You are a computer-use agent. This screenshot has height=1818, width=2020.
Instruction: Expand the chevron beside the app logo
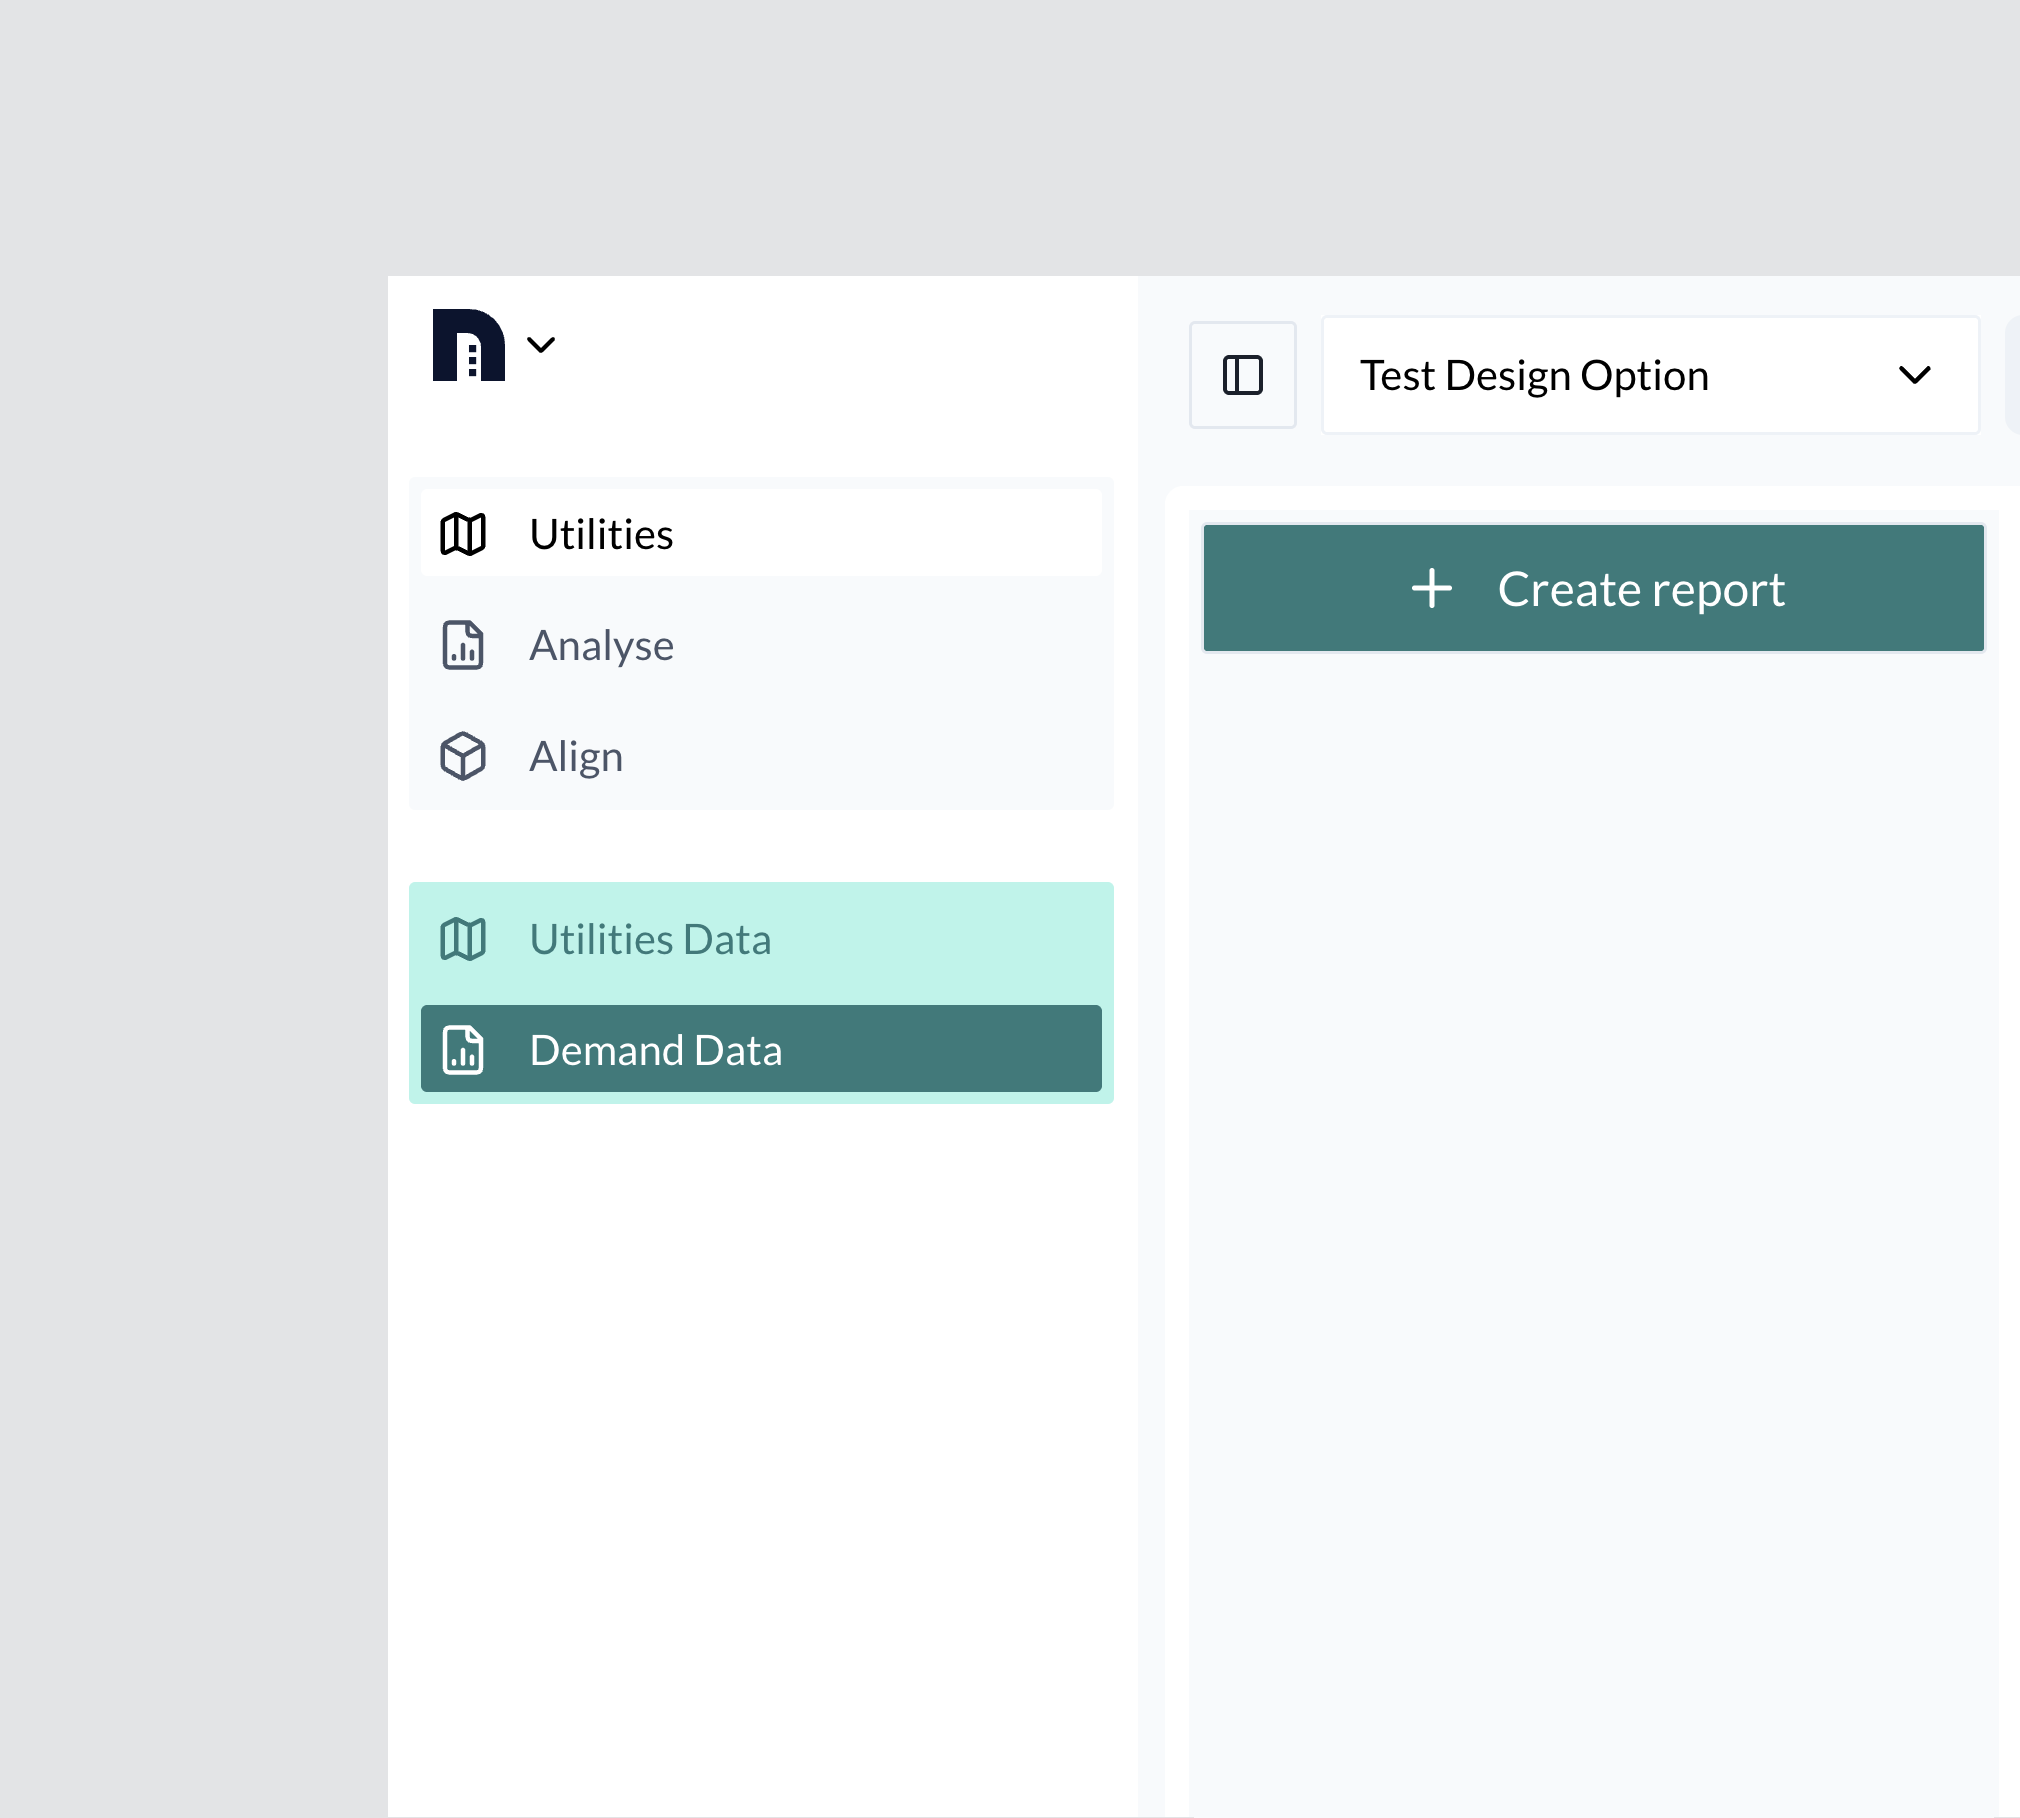(x=541, y=345)
